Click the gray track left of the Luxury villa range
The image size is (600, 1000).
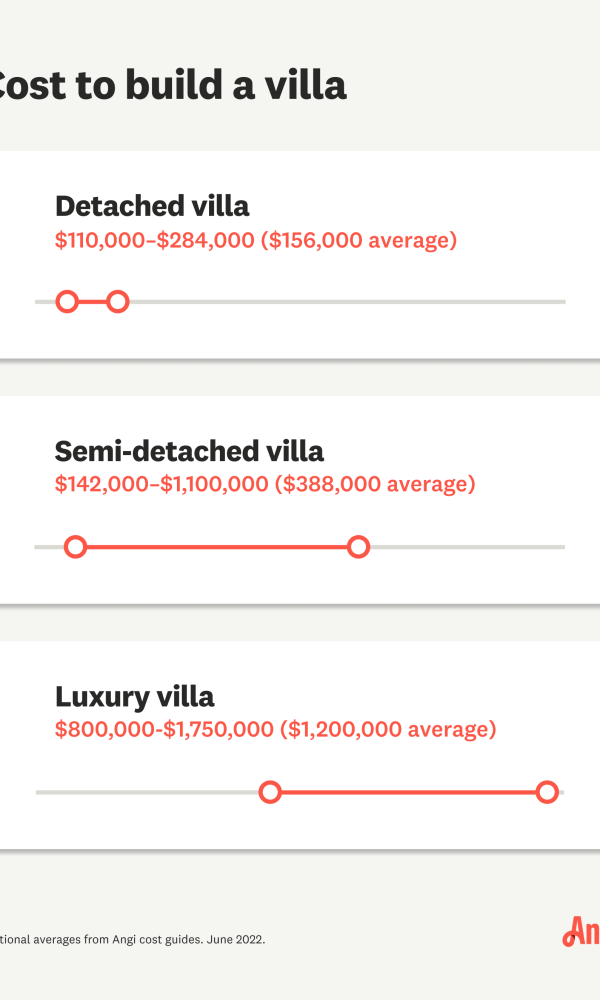point(147,792)
